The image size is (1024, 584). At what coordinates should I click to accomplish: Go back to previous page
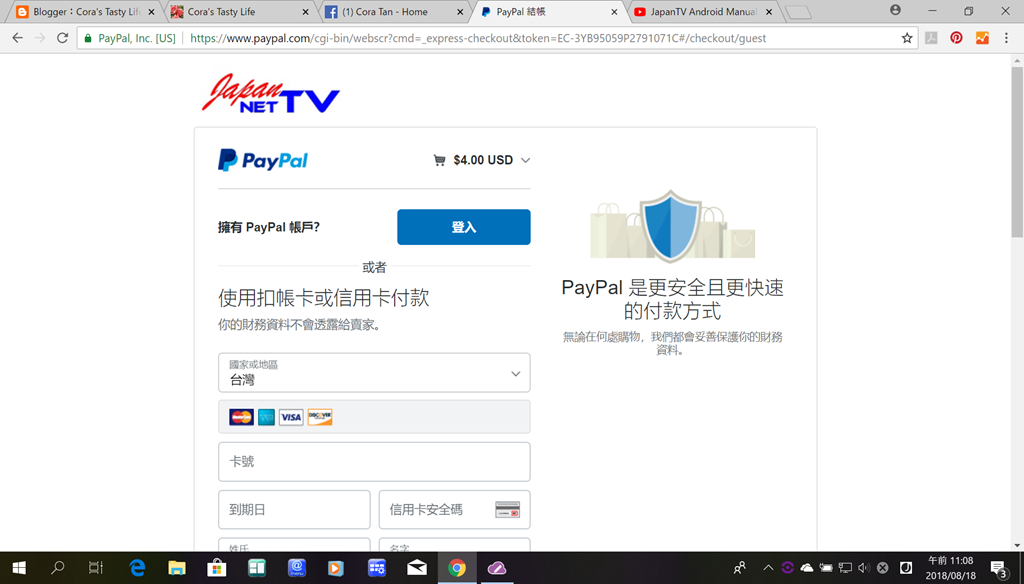click(18, 38)
